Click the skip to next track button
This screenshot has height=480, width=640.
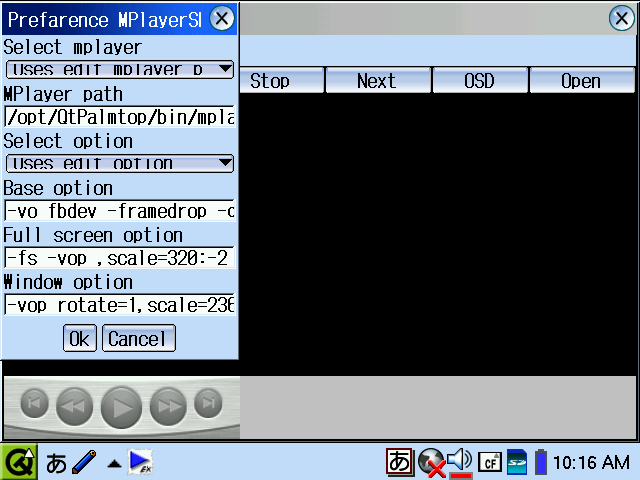[208, 403]
